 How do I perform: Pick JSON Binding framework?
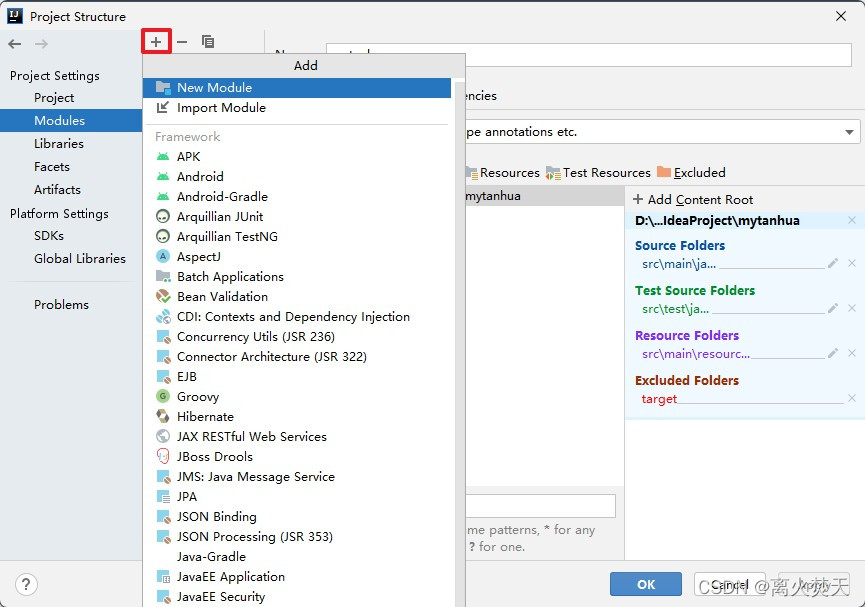pos(297,517)
